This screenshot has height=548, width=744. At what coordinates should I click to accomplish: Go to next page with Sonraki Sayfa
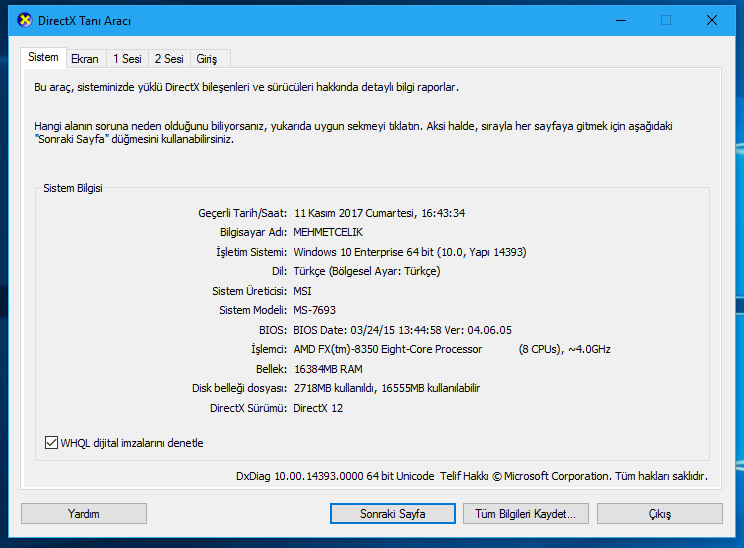click(392, 514)
